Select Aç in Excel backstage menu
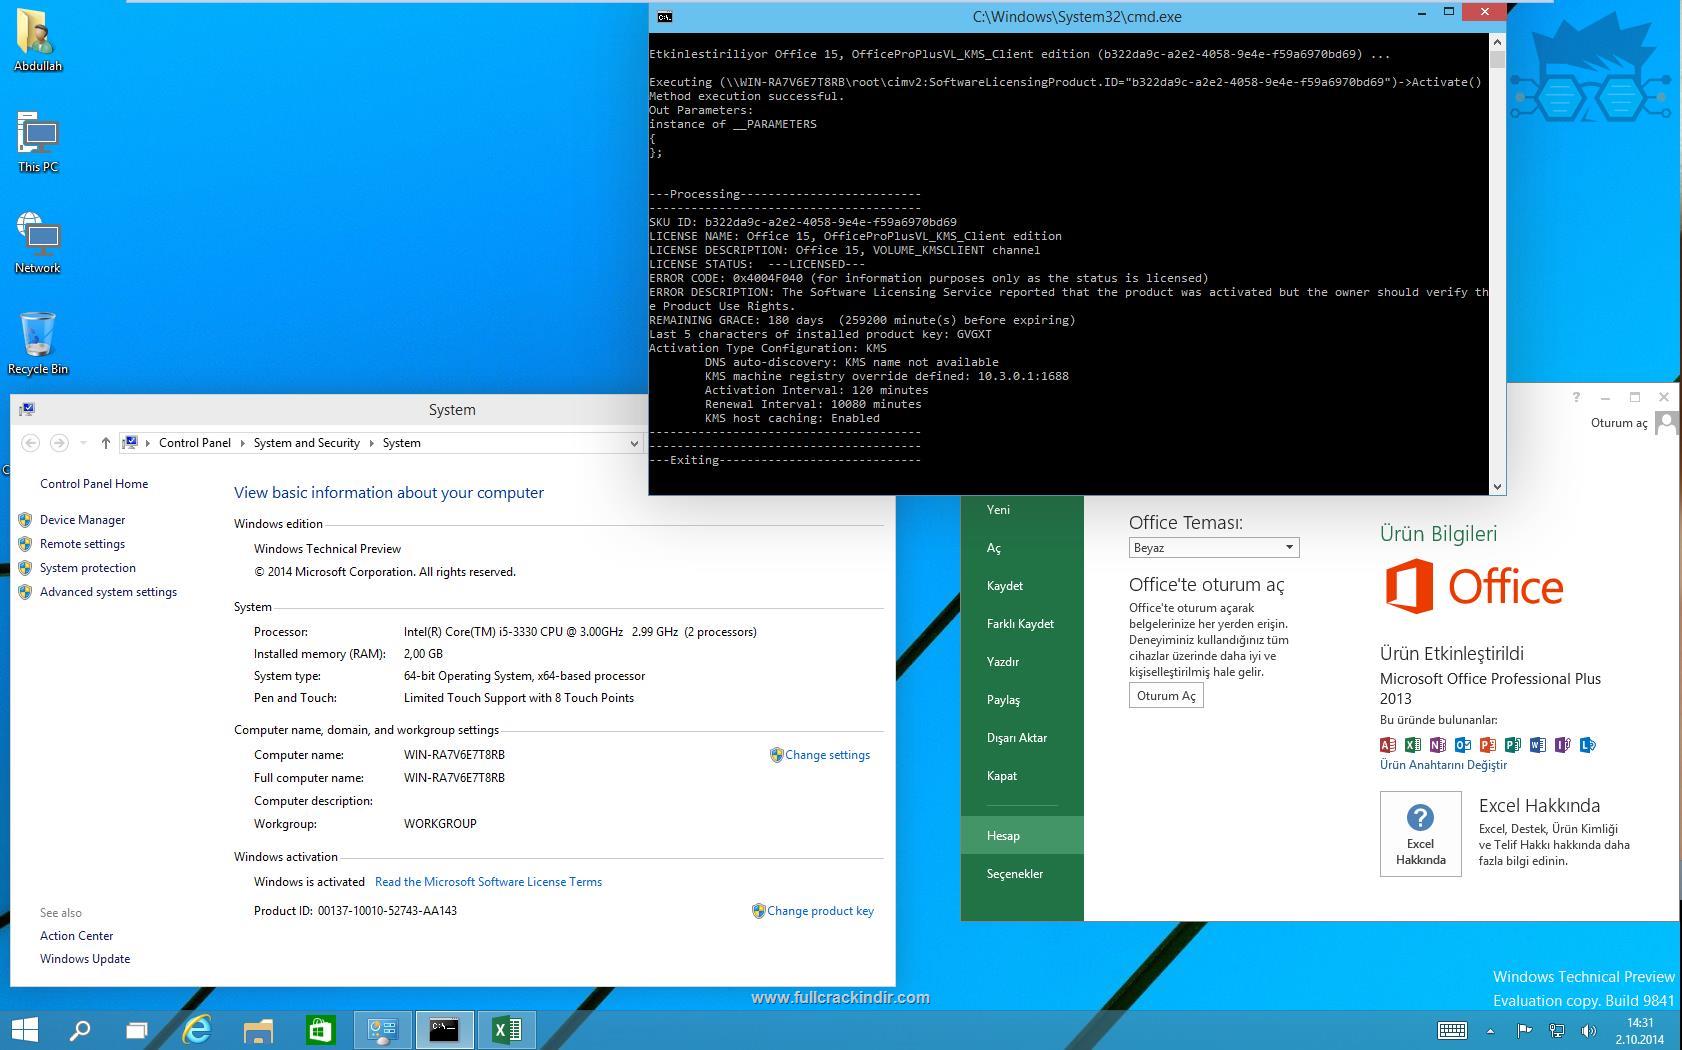 click(x=1022, y=548)
